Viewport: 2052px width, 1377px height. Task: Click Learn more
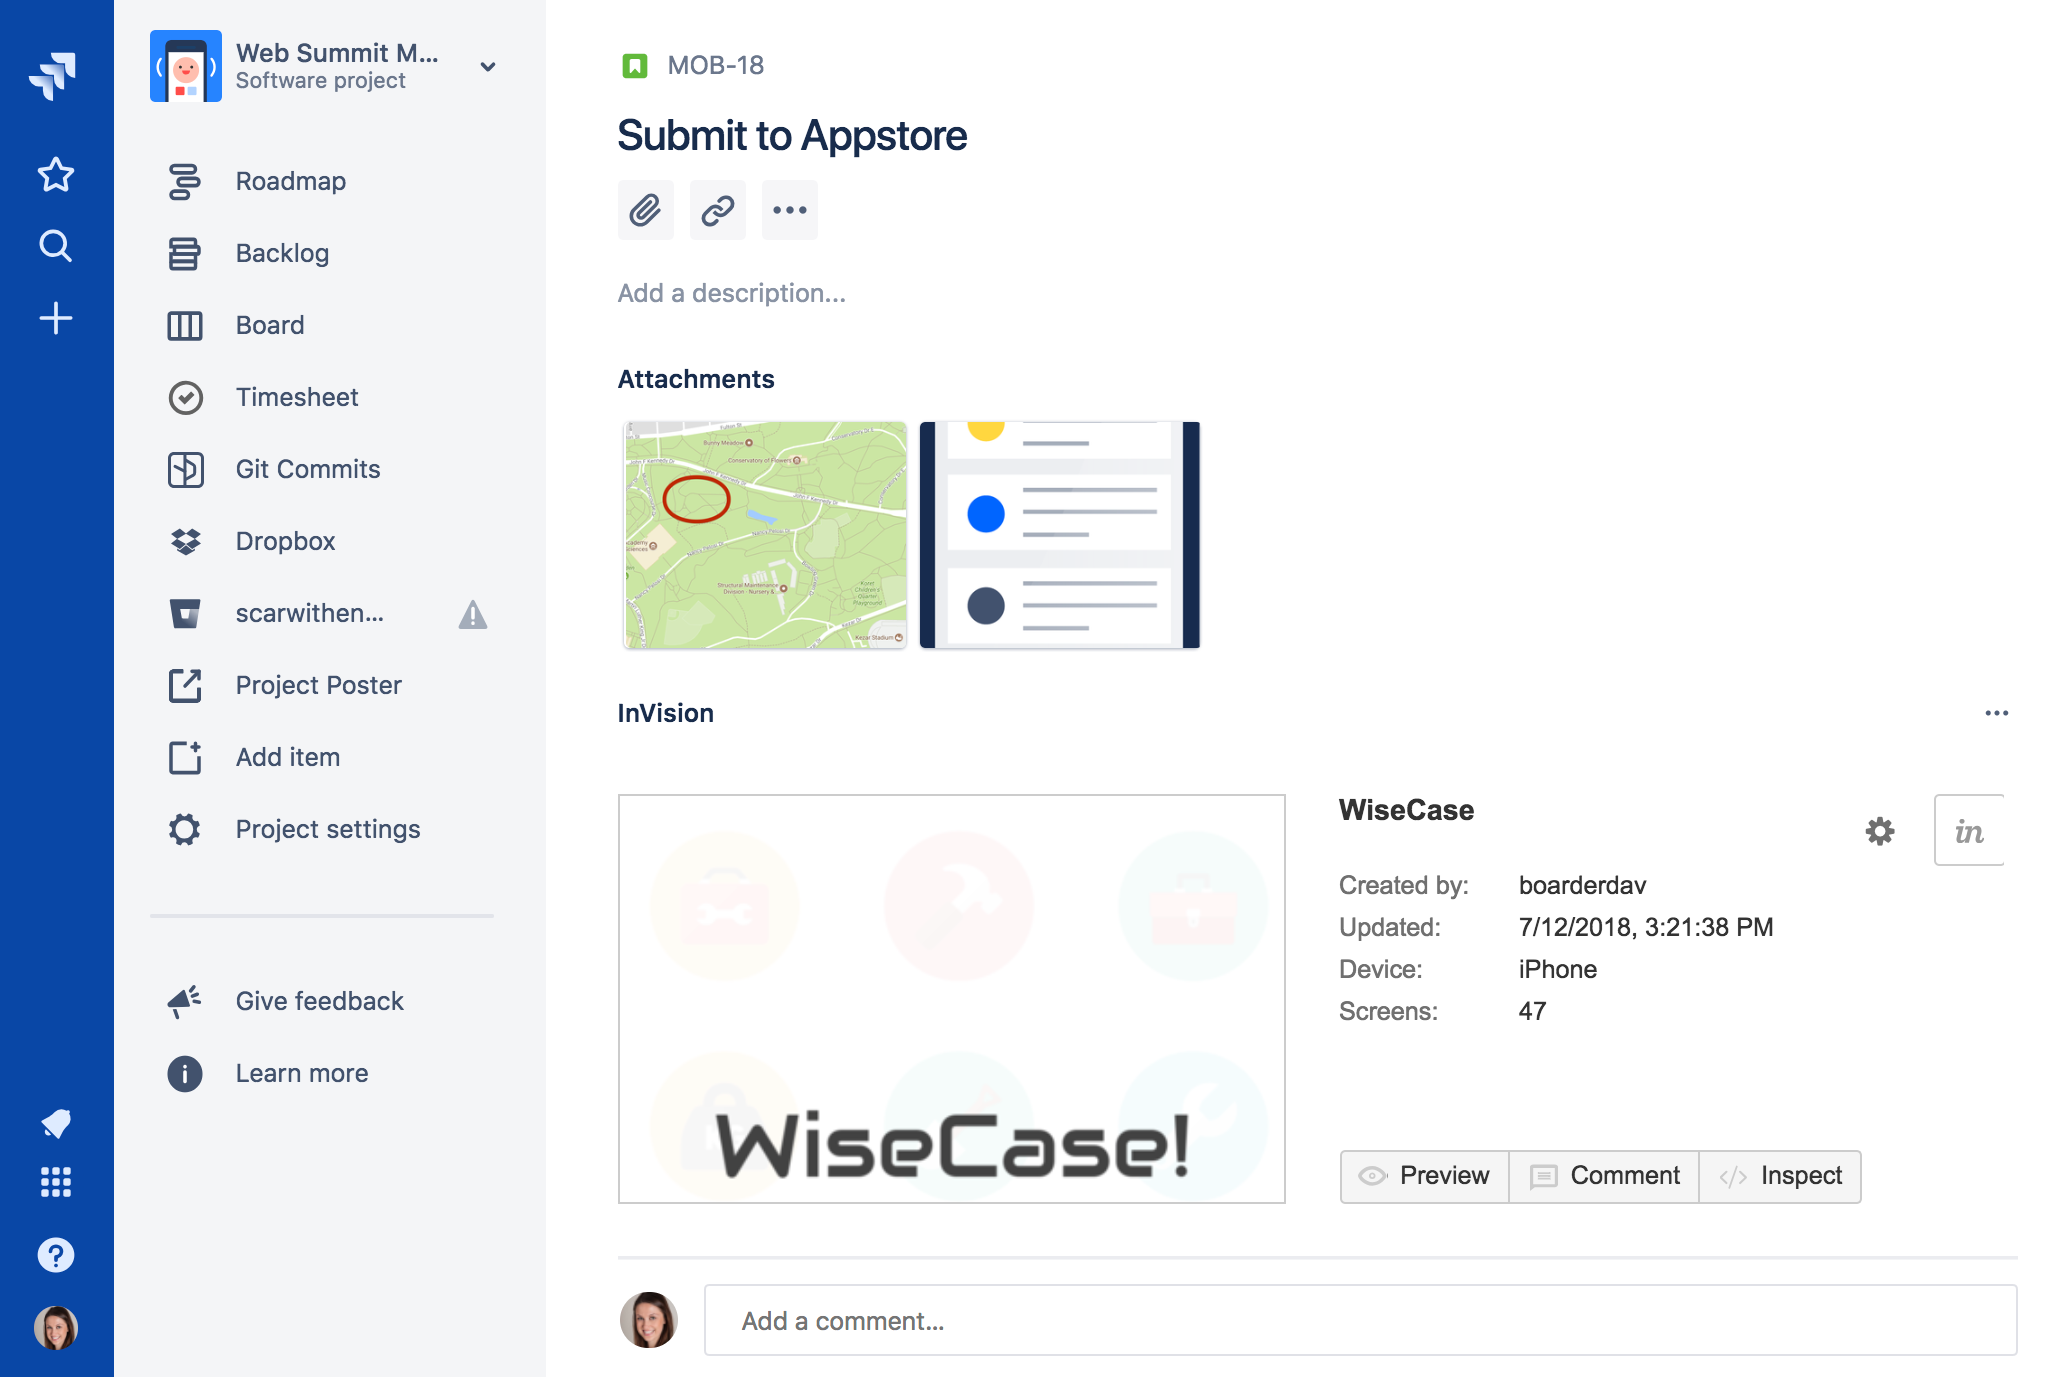click(322, 1074)
